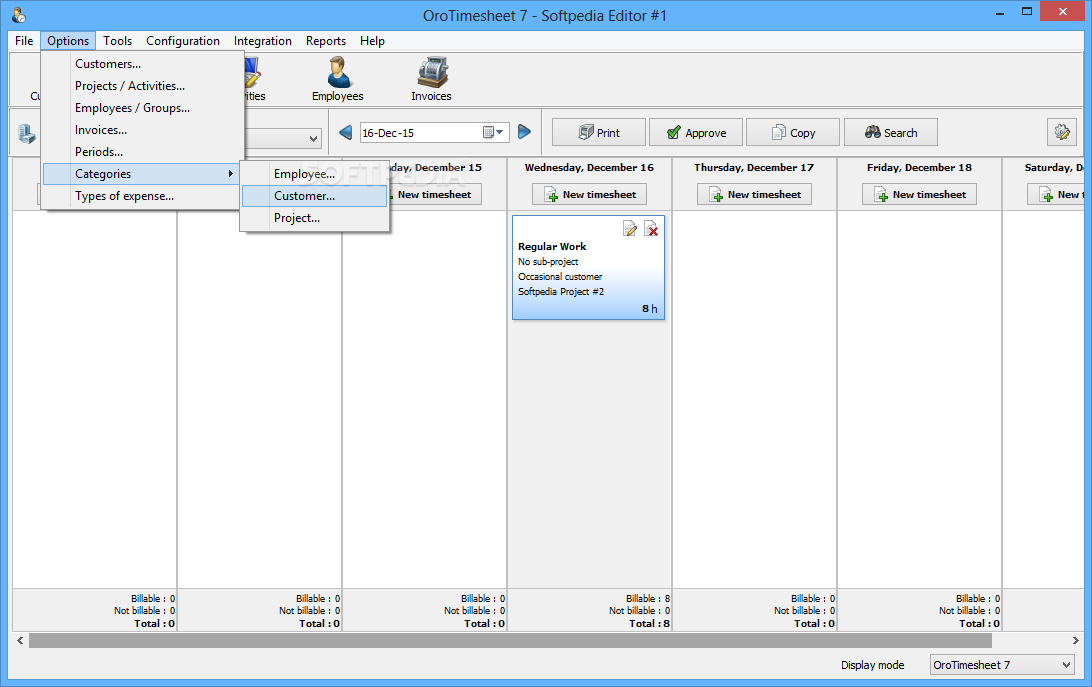The height and width of the screenshot is (687, 1092).
Task: Click the app icon in title bar
Action: point(19,15)
